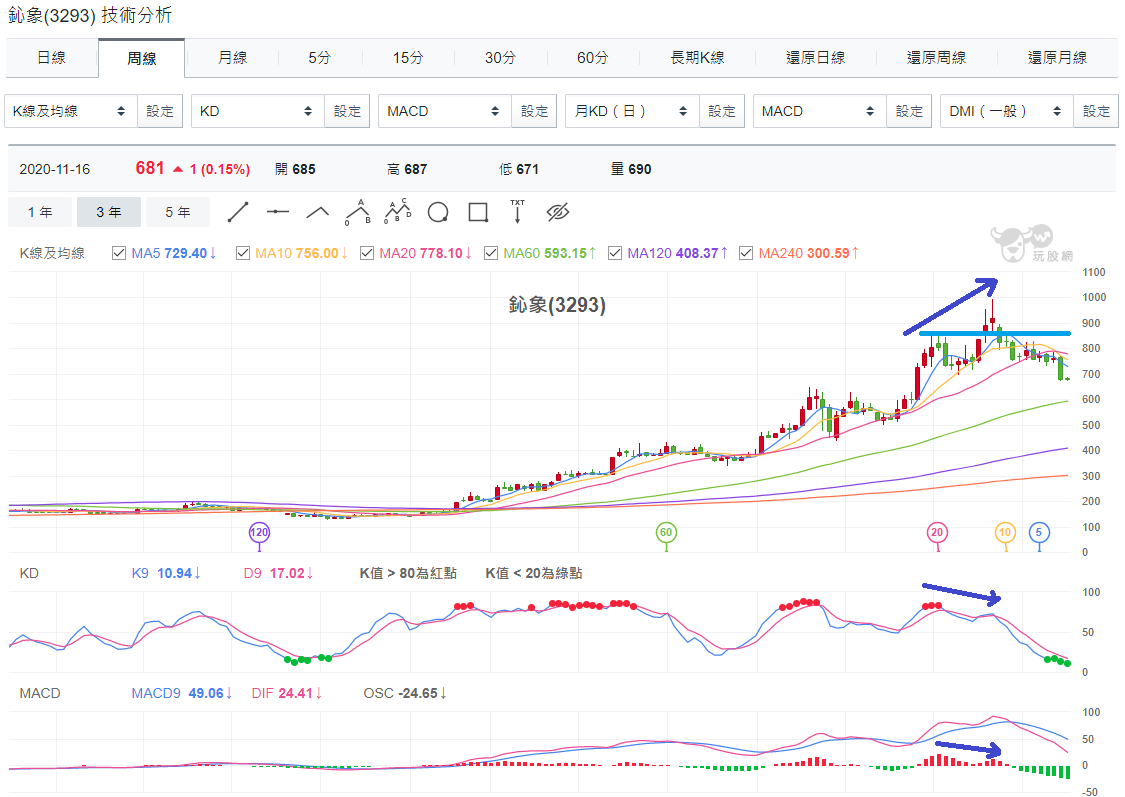Select the rectangle drawing tool
Image resolution: width=1125 pixels, height=797 pixels.
tap(478, 212)
